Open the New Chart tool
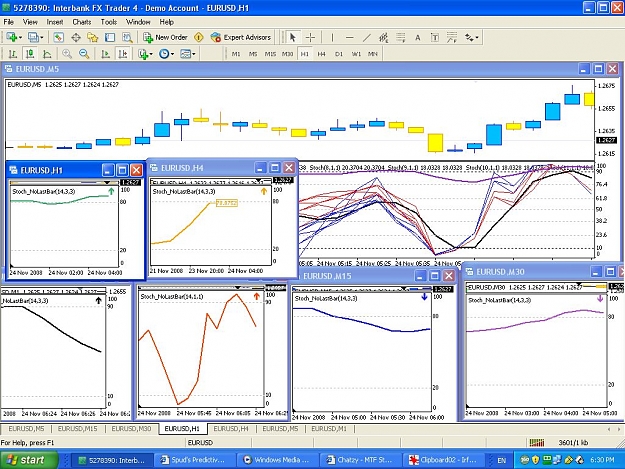This screenshot has width=625, height=469. pyautogui.click(x=11, y=37)
